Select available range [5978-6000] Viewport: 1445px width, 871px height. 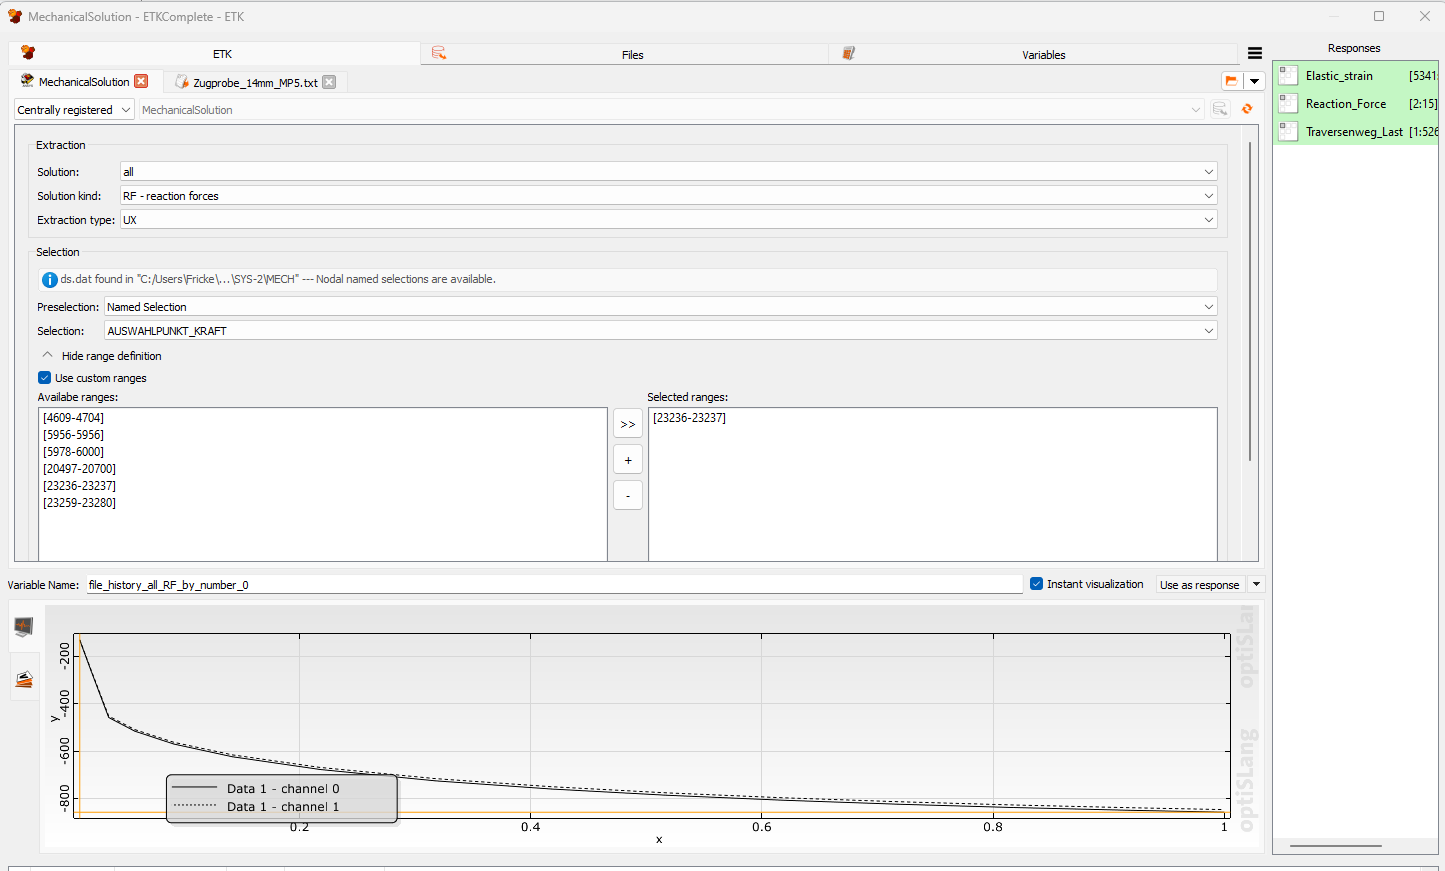pos(74,452)
